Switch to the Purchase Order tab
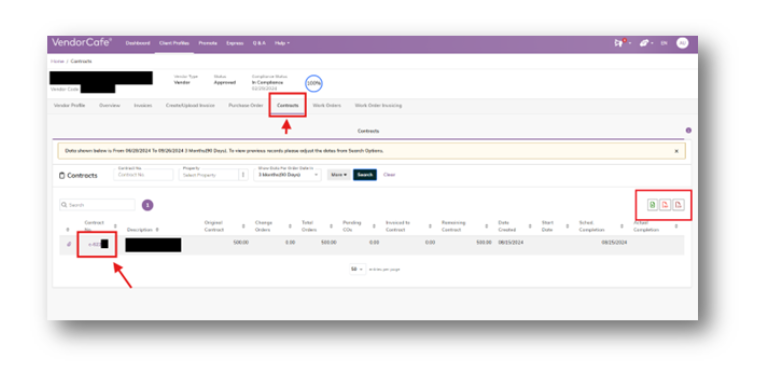 [x=246, y=106]
